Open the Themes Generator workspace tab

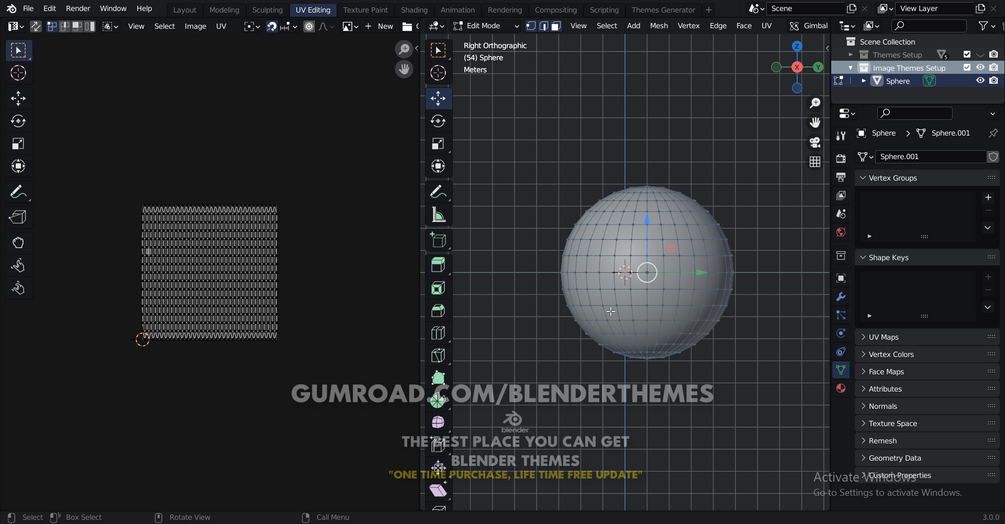click(663, 10)
